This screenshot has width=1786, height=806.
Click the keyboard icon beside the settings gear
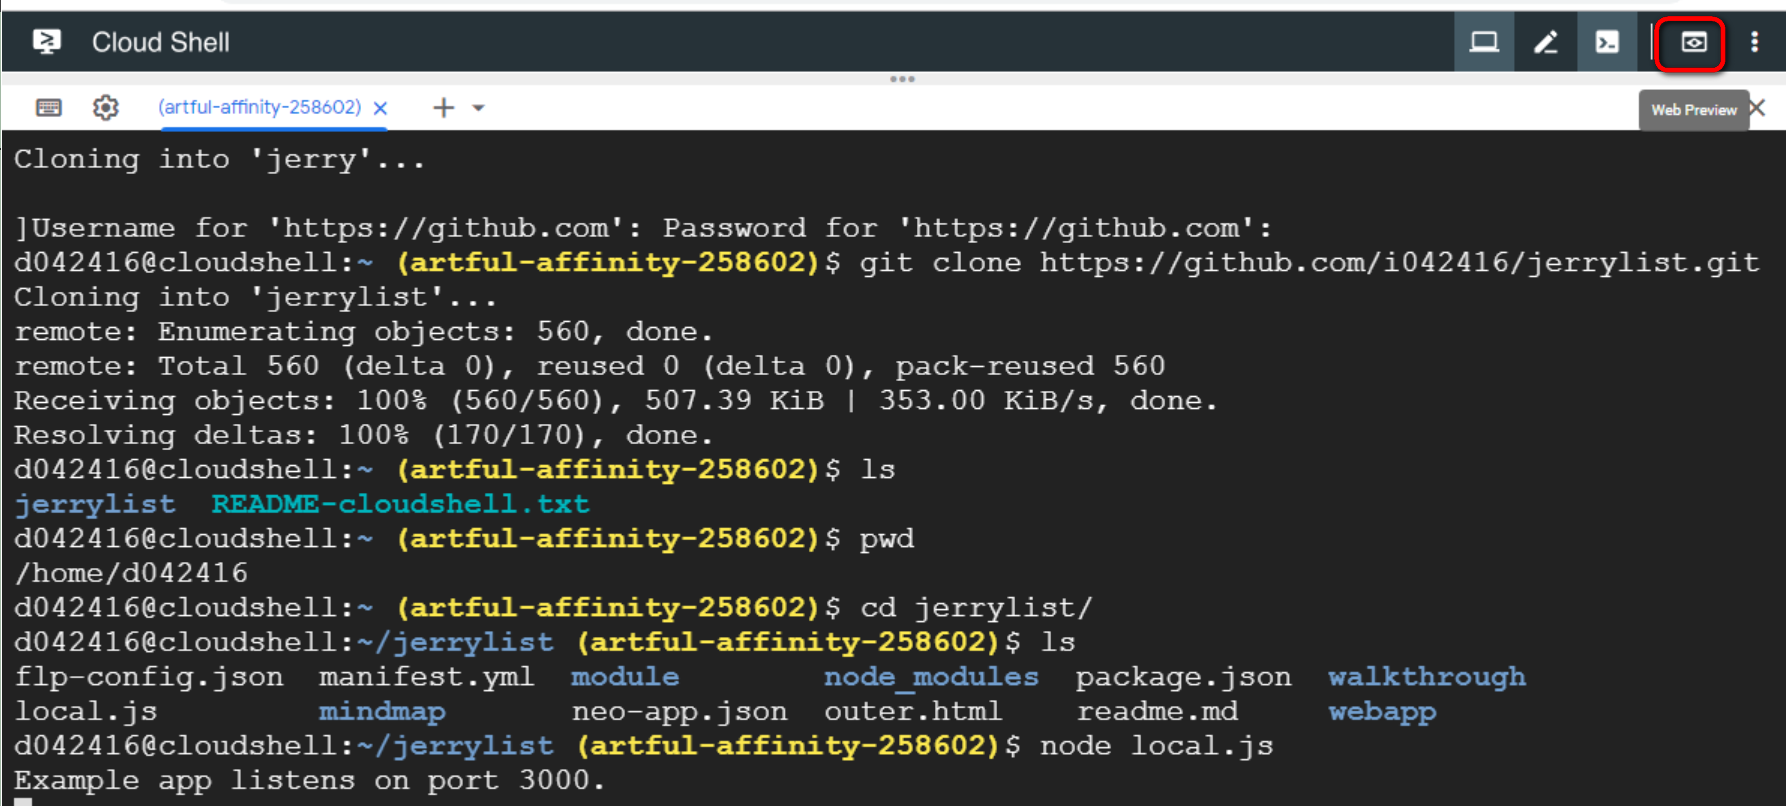click(48, 107)
